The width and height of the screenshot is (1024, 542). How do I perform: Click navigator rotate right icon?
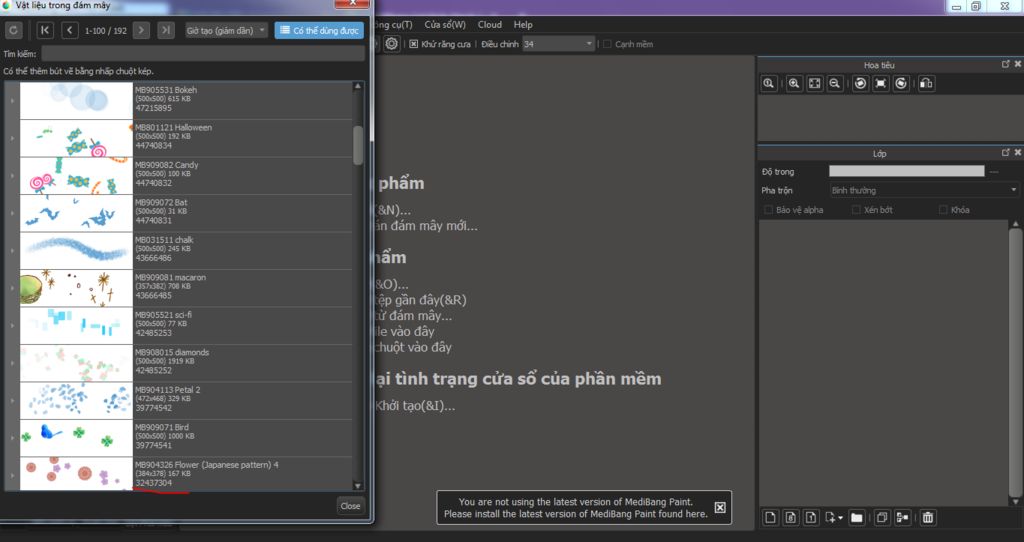coord(901,83)
